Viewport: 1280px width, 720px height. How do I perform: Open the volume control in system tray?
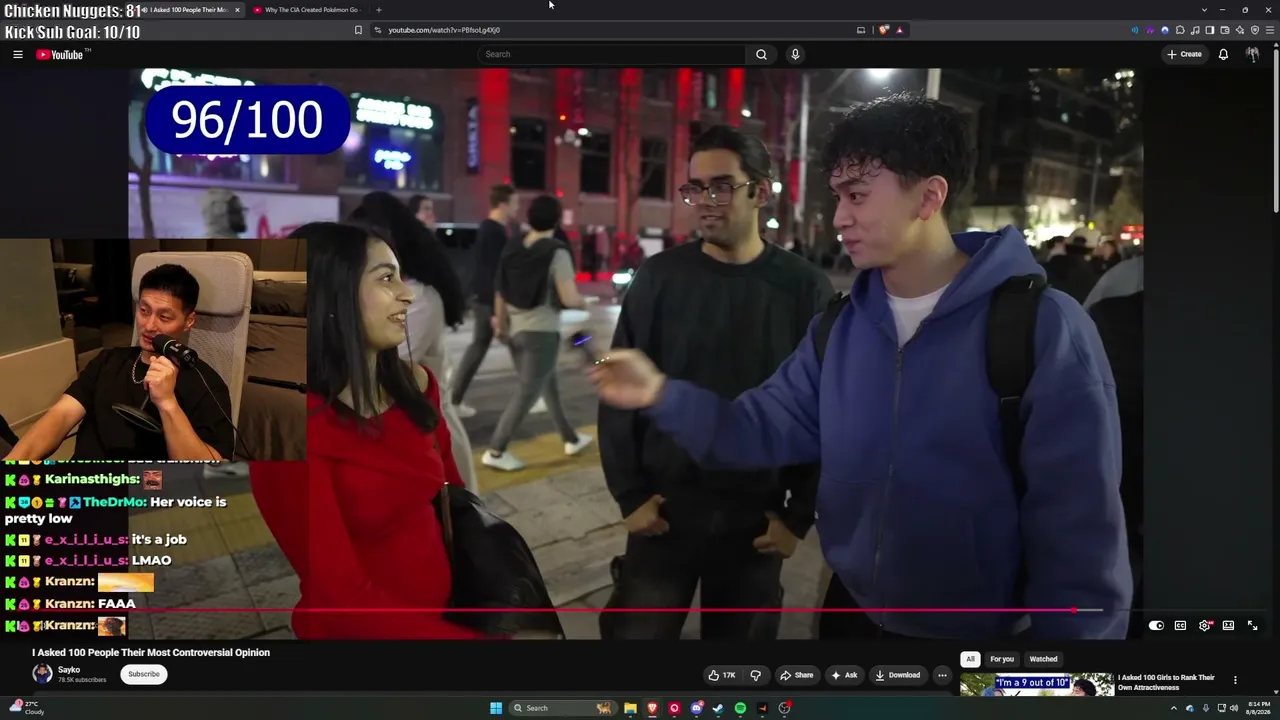coord(1234,708)
